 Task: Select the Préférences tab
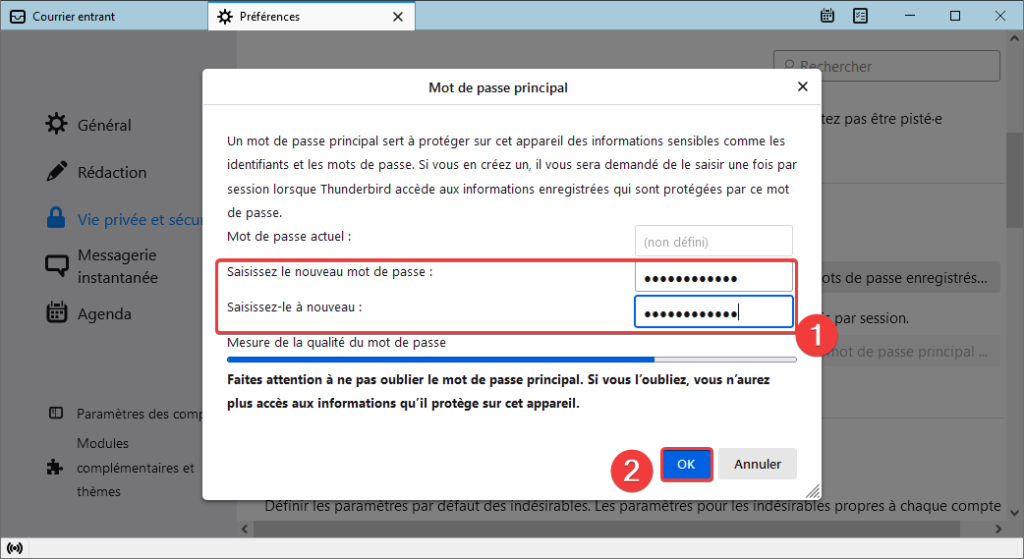(311, 16)
